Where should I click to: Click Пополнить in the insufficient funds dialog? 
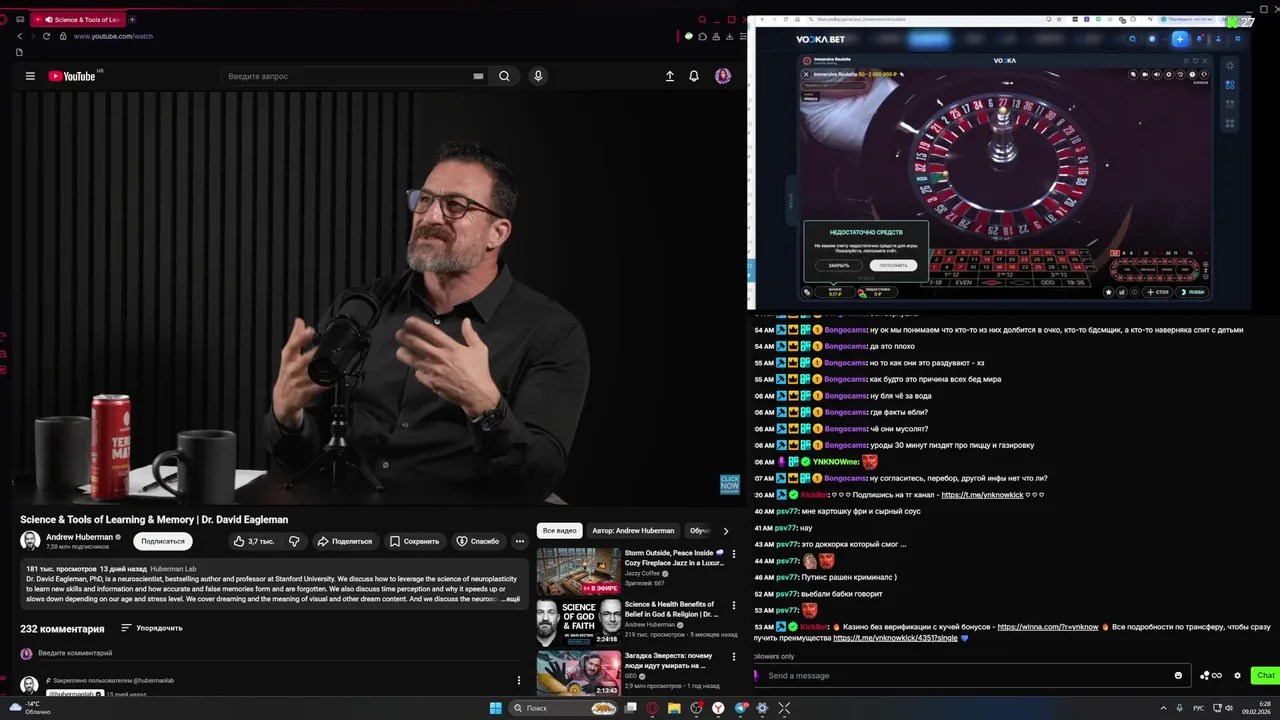click(x=893, y=265)
